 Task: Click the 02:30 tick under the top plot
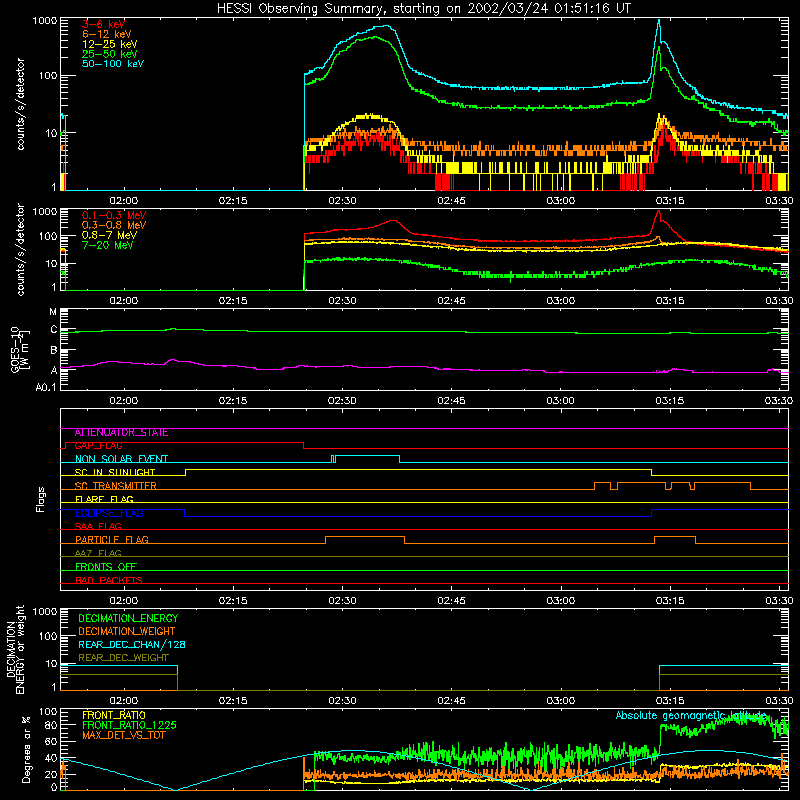(x=342, y=201)
